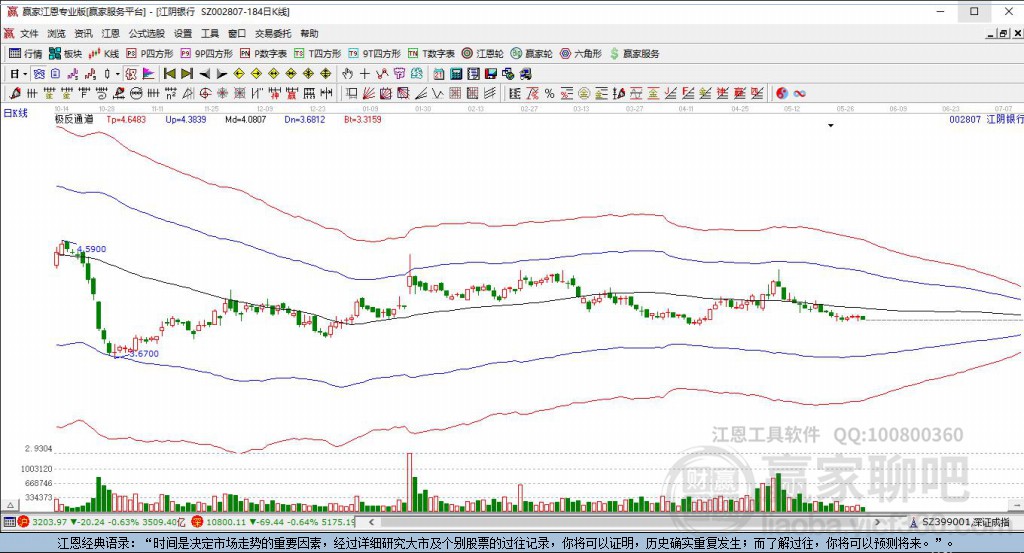Click the Md=4.0807 value
The width and height of the screenshot is (1024, 553).
(246, 119)
